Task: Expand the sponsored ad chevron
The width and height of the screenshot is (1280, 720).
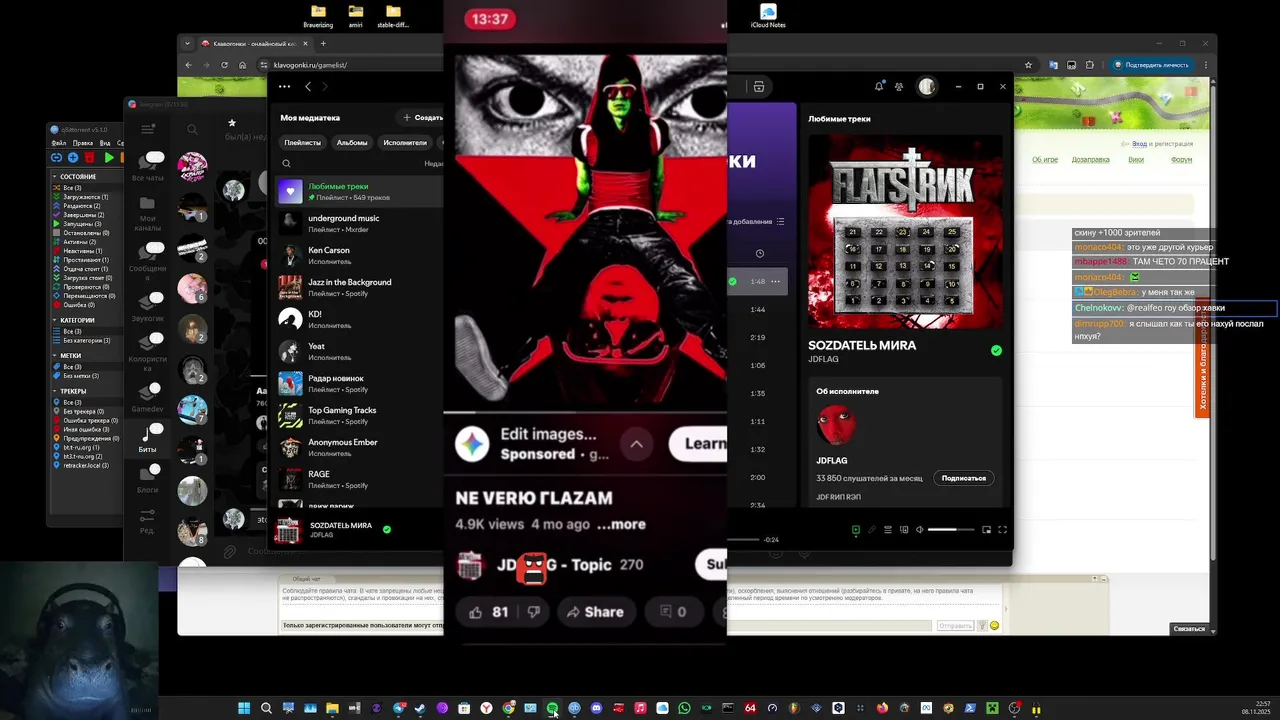Action: click(636, 444)
